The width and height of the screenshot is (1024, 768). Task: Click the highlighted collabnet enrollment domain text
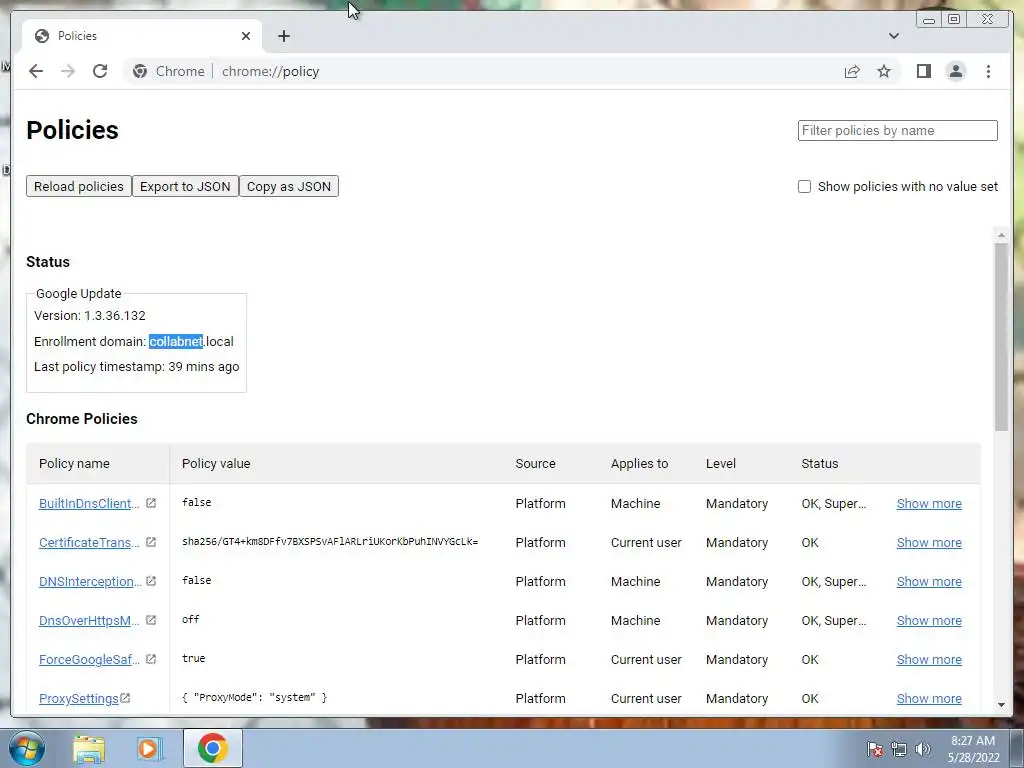click(176, 342)
